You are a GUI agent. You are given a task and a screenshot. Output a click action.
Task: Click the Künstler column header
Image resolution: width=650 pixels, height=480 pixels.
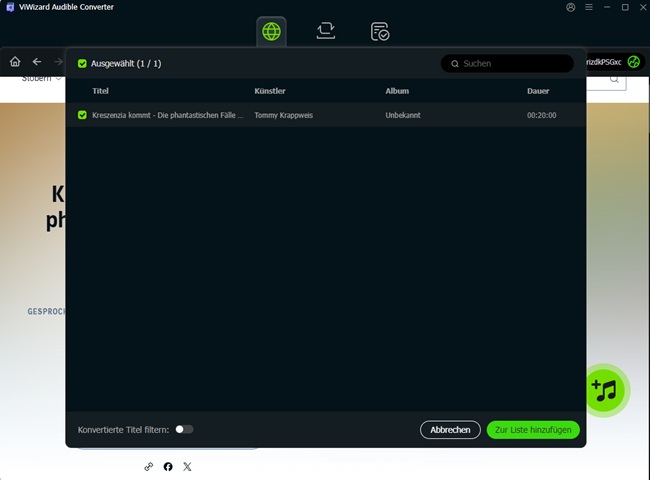(x=270, y=91)
